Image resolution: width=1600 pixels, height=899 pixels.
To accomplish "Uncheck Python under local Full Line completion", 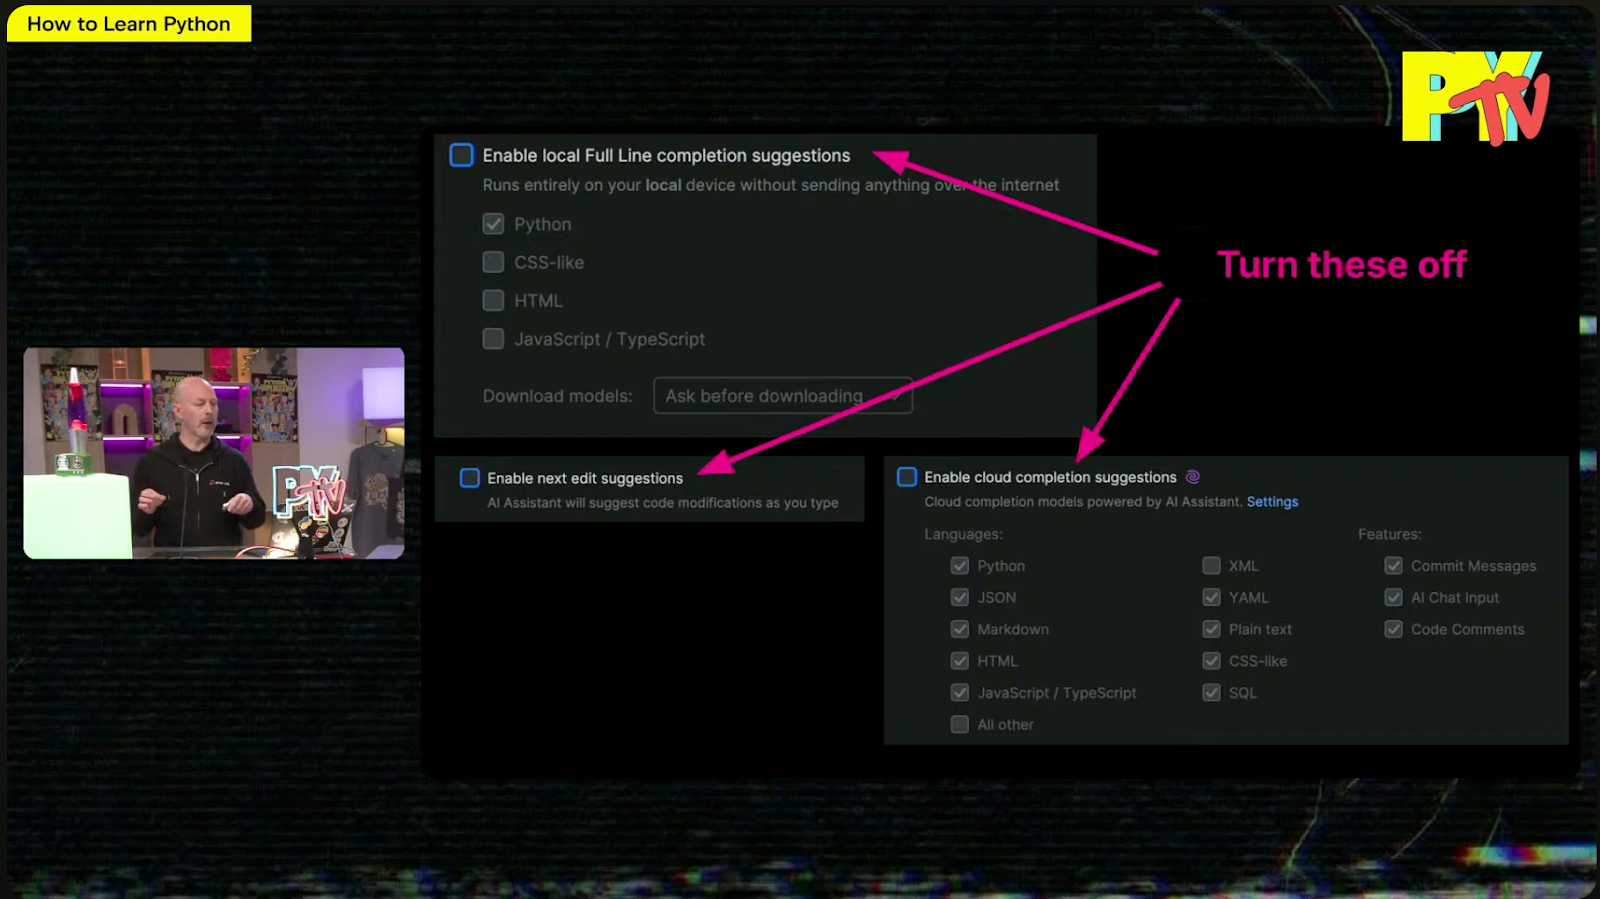I will pos(493,224).
